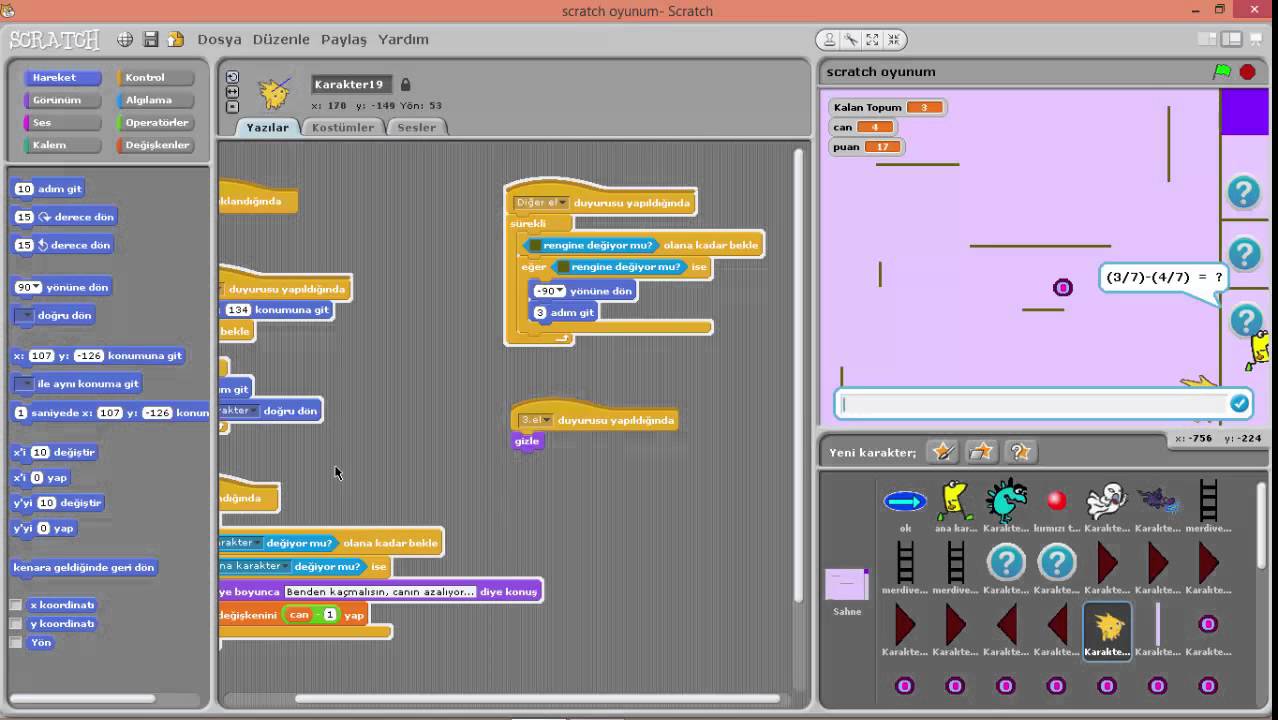Viewport: 1278px width, 720px height.
Task: Paint a new sprite
Action: point(942,452)
